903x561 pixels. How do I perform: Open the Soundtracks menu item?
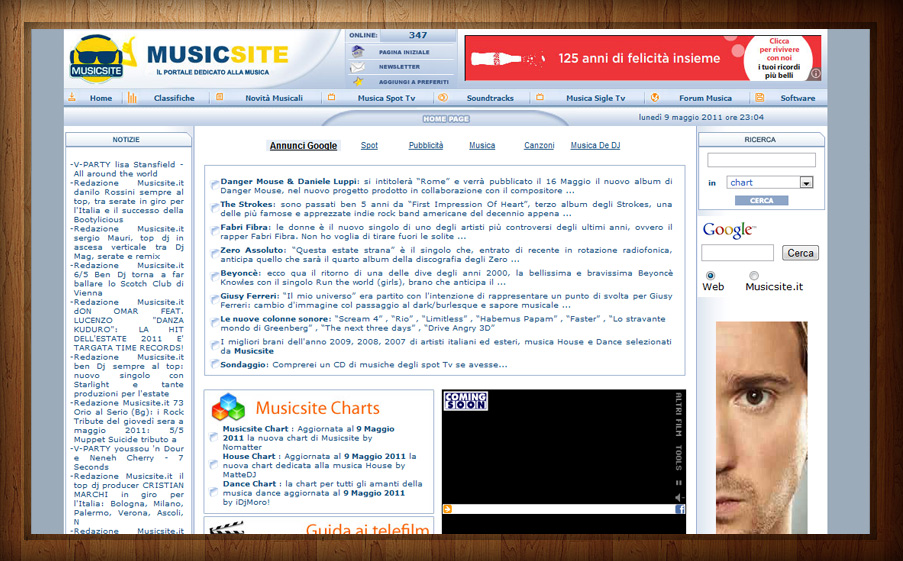tap(490, 98)
